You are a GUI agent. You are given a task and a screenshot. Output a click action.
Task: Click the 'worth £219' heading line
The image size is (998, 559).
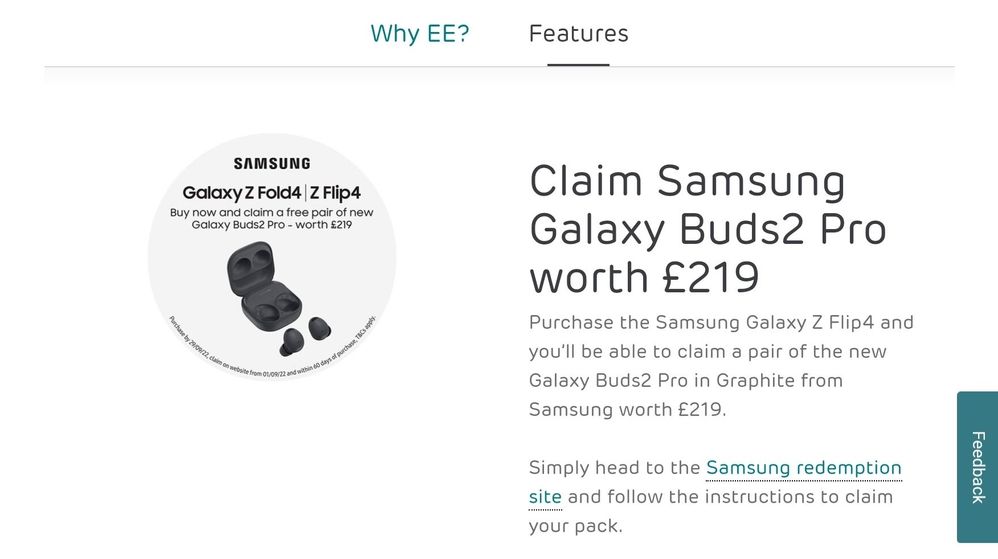(x=644, y=277)
